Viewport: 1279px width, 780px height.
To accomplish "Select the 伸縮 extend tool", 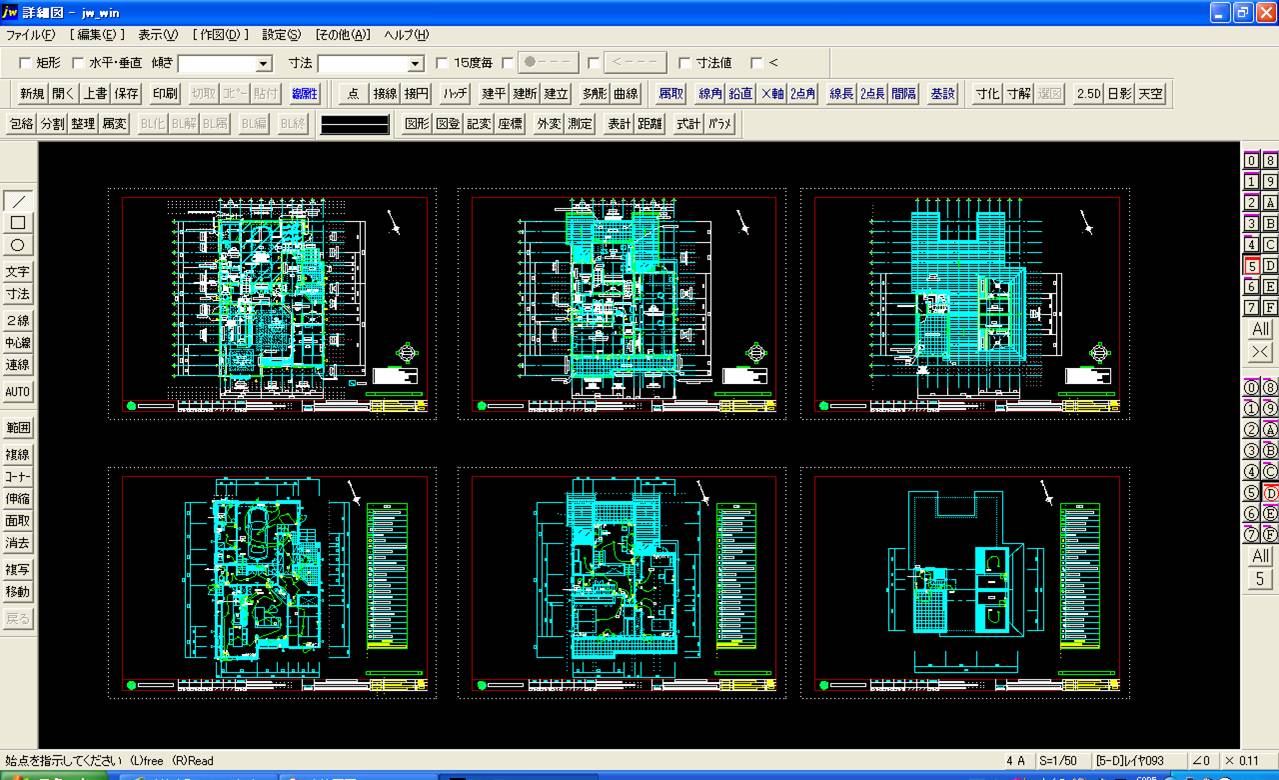I will pyautogui.click(x=18, y=499).
